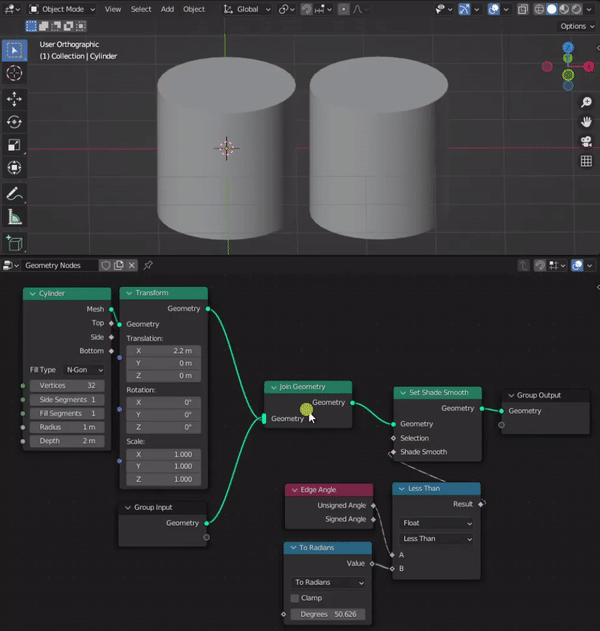Viewport: 600px width, 631px height.
Task: Open the Select menu
Action: (x=141, y=9)
